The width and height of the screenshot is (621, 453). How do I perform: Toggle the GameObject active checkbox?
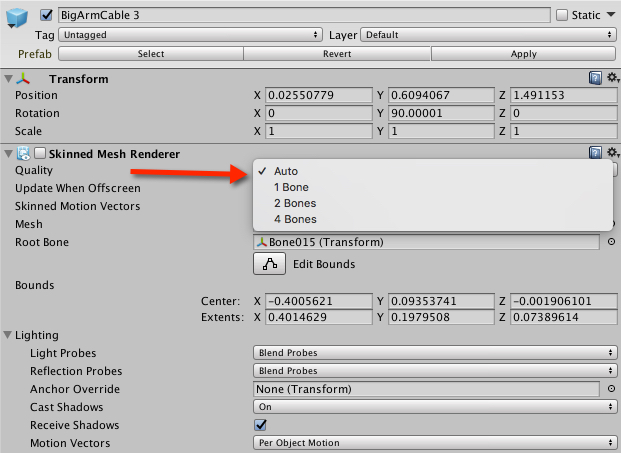[46, 15]
